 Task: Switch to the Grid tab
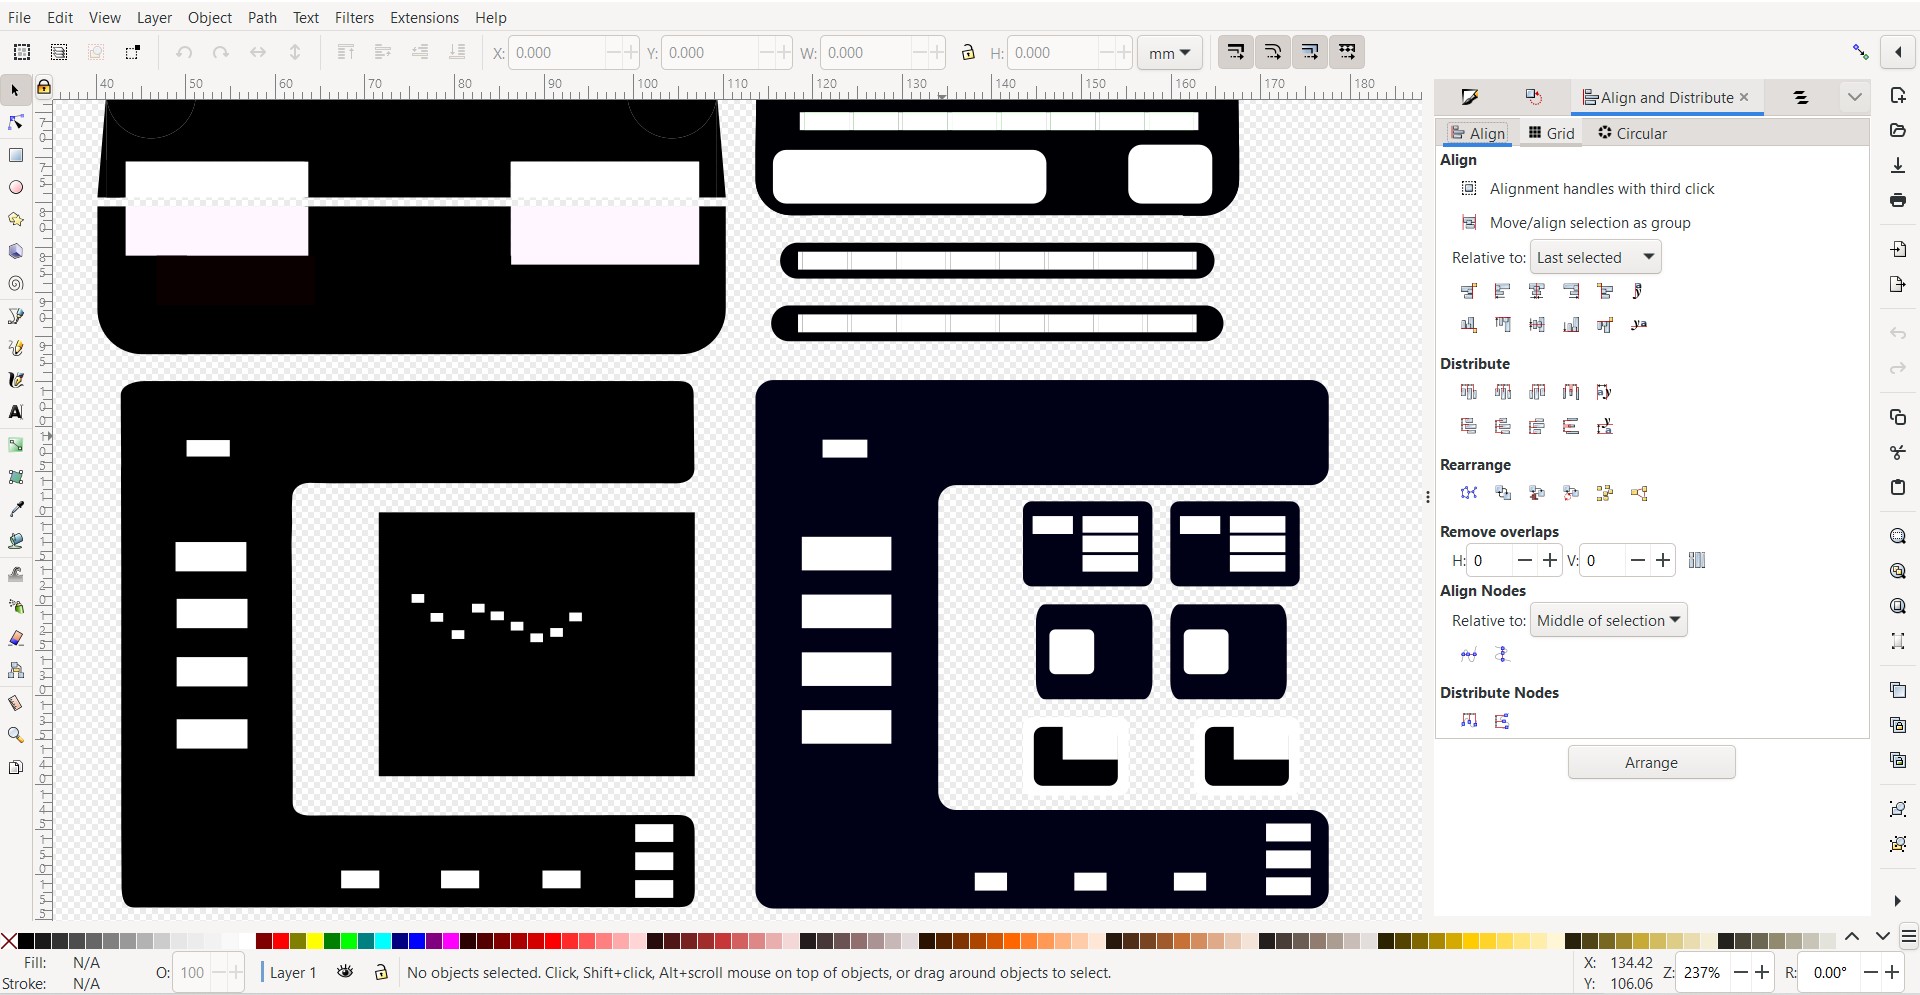point(1551,133)
